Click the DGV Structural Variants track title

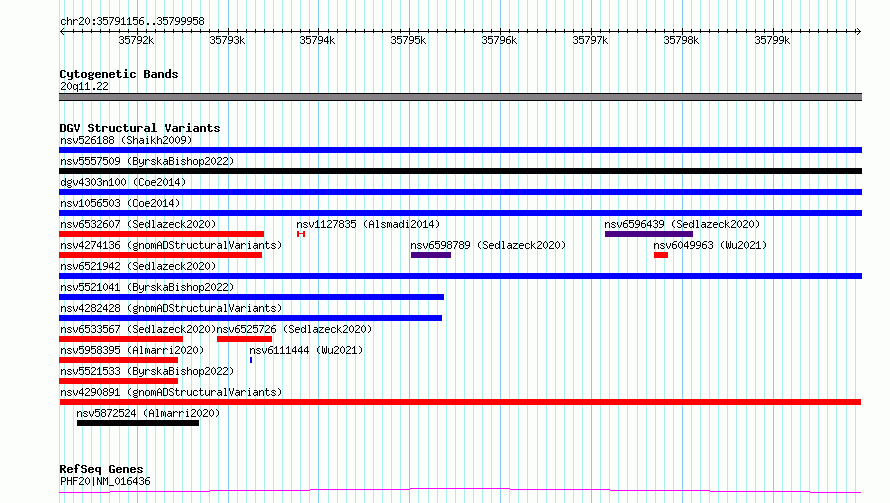click(140, 128)
